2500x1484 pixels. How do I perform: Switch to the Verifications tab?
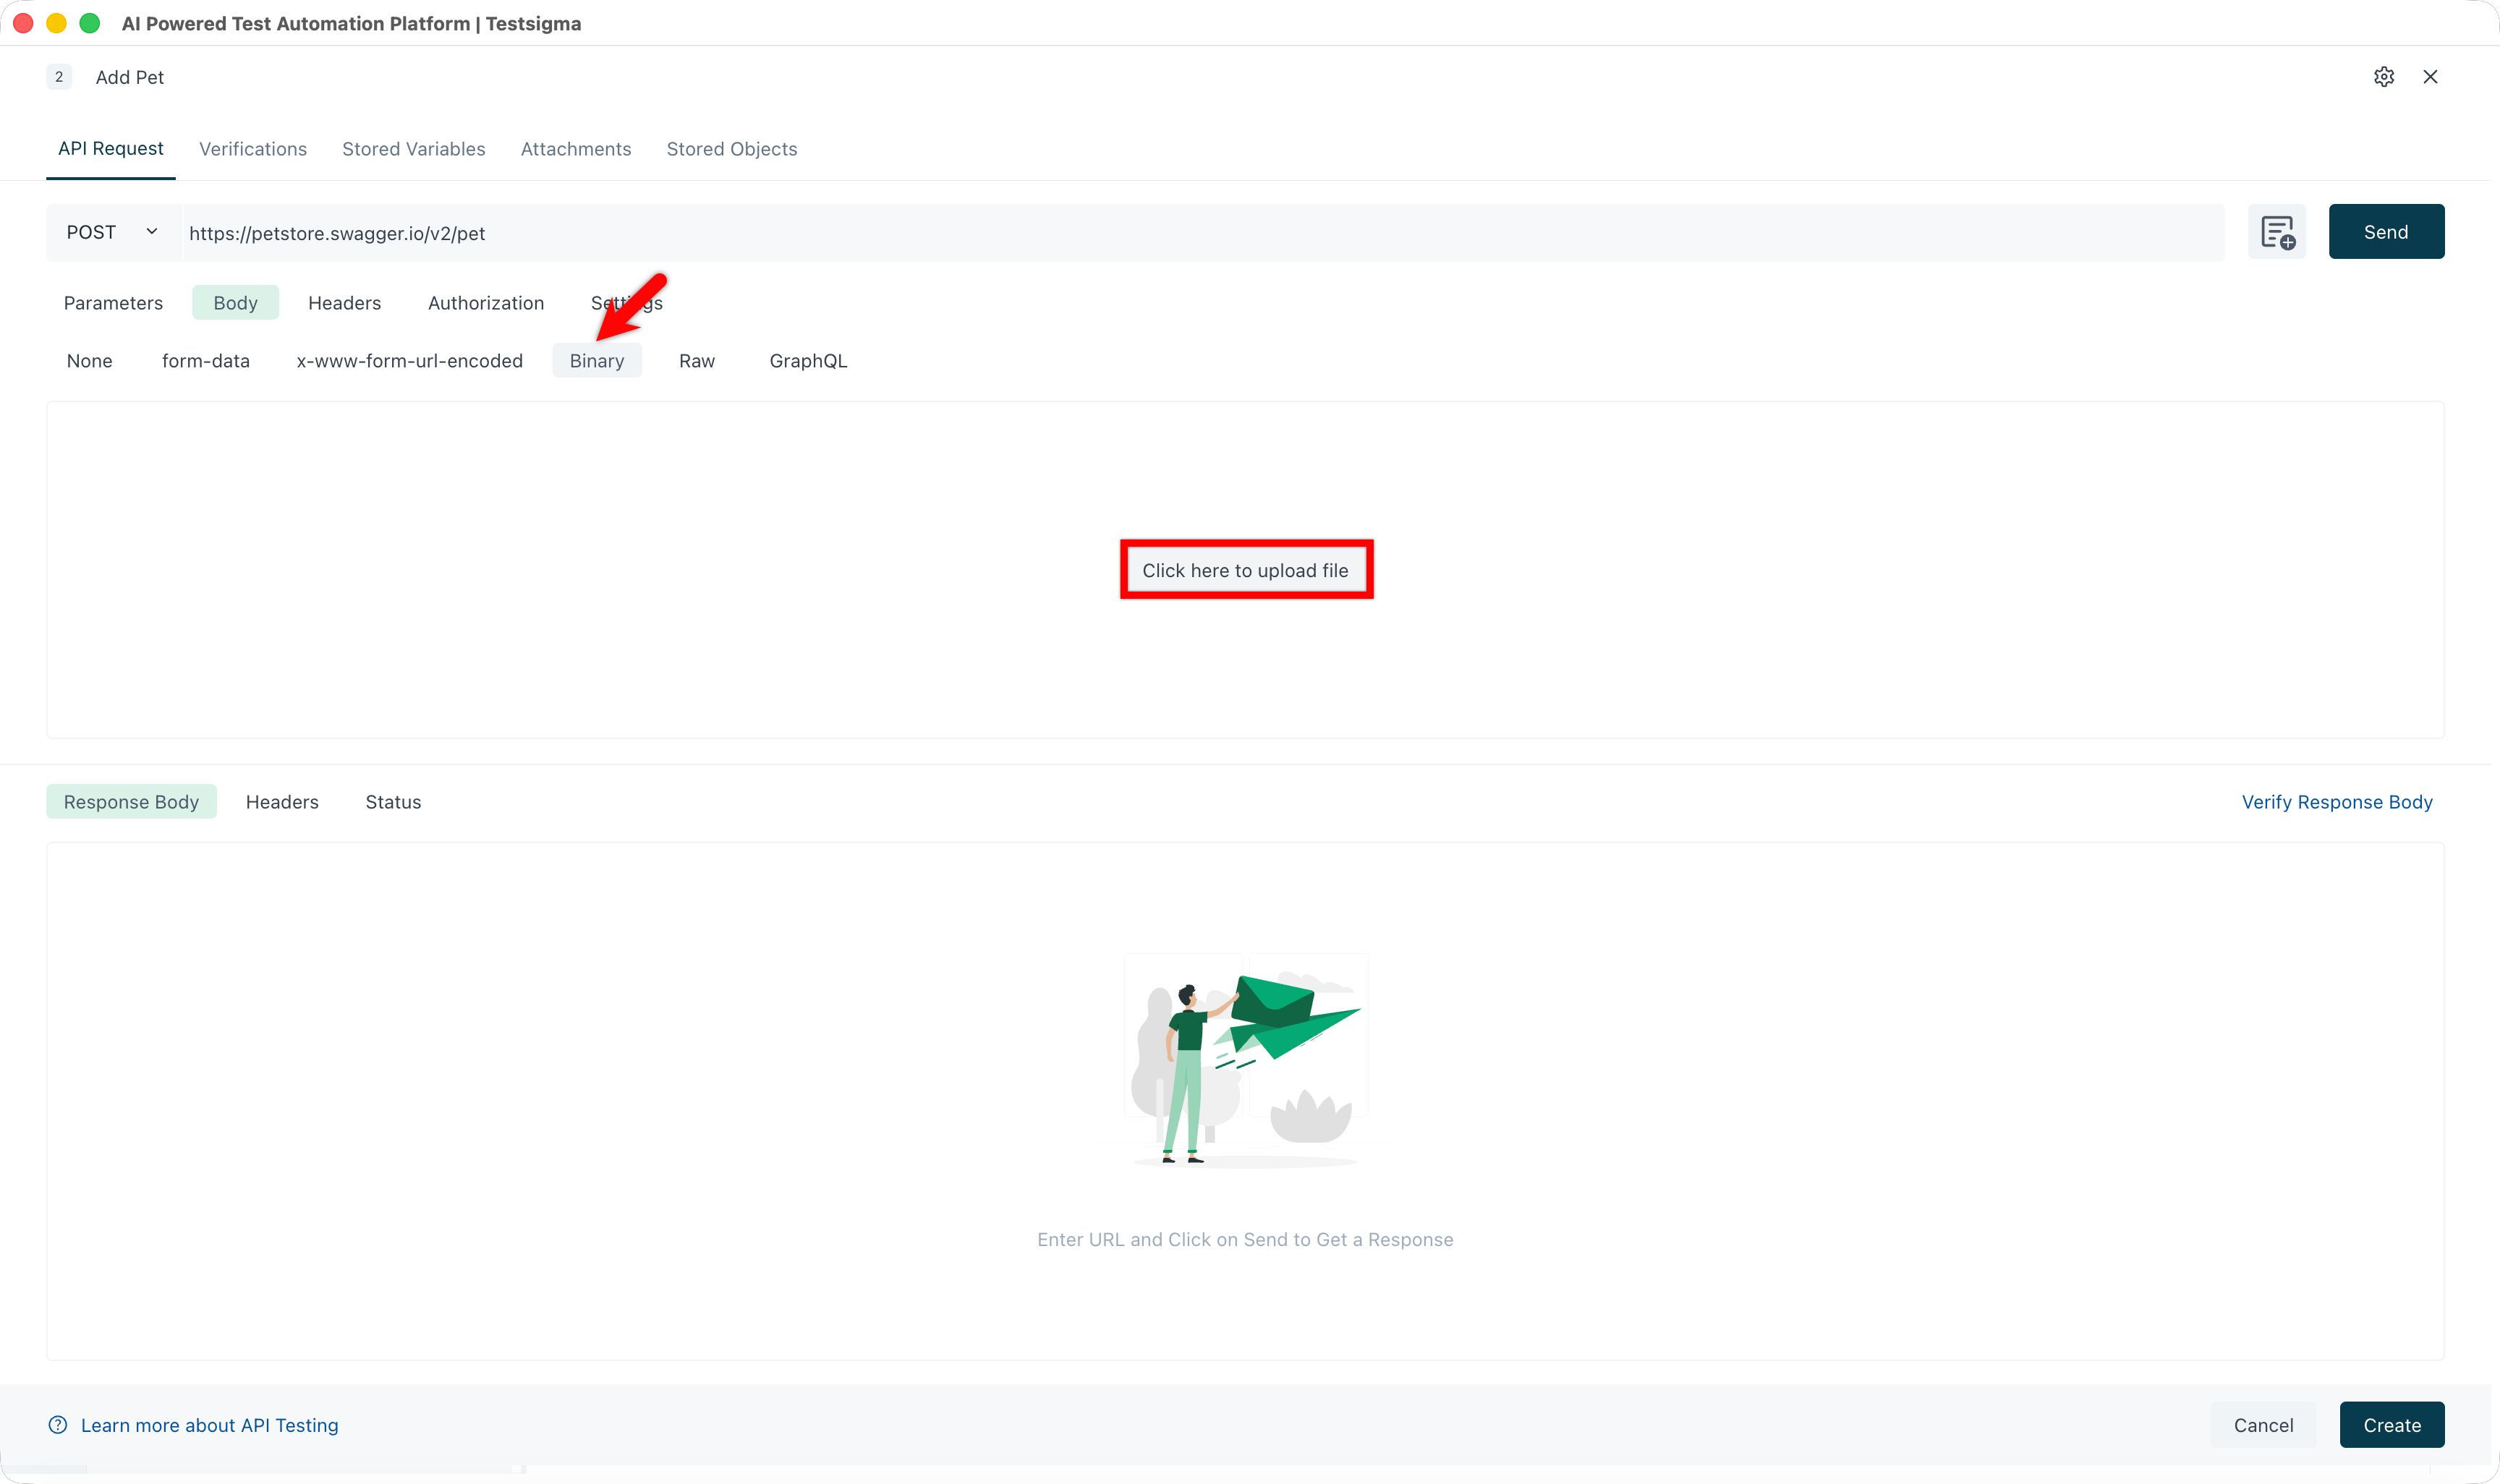click(x=253, y=149)
